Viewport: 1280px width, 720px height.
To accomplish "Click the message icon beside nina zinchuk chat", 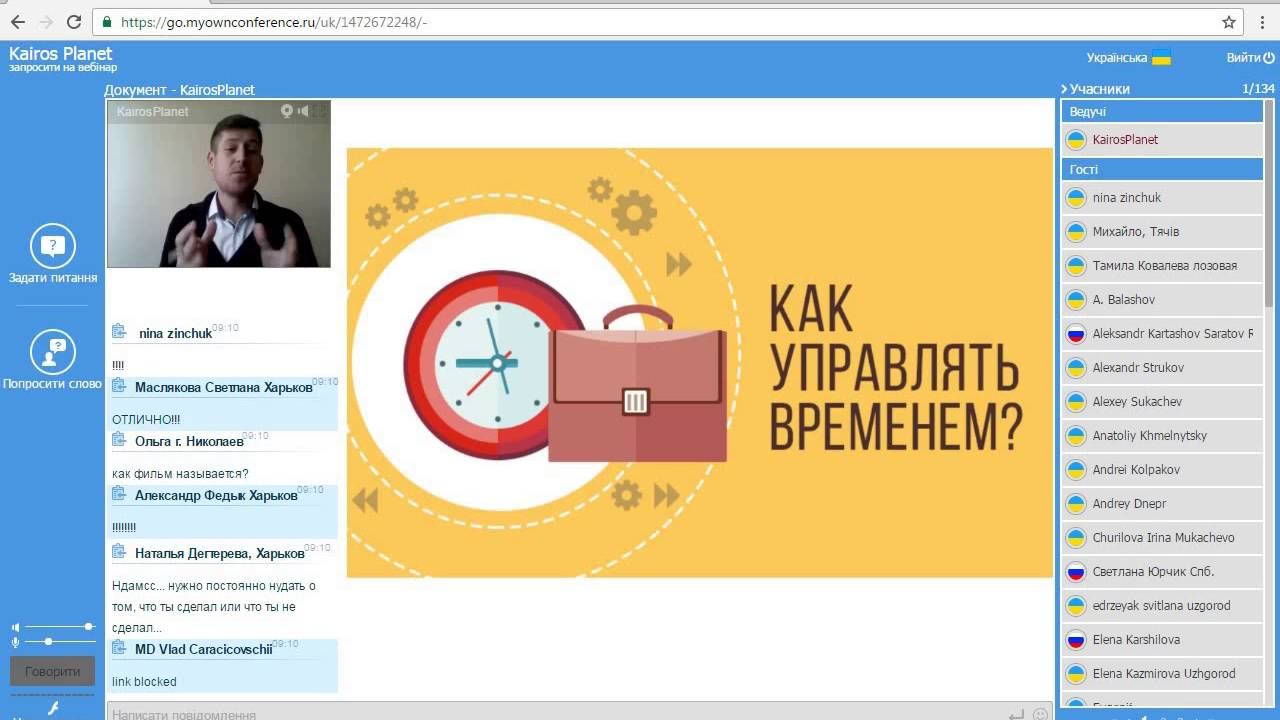I will pos(119,332).
